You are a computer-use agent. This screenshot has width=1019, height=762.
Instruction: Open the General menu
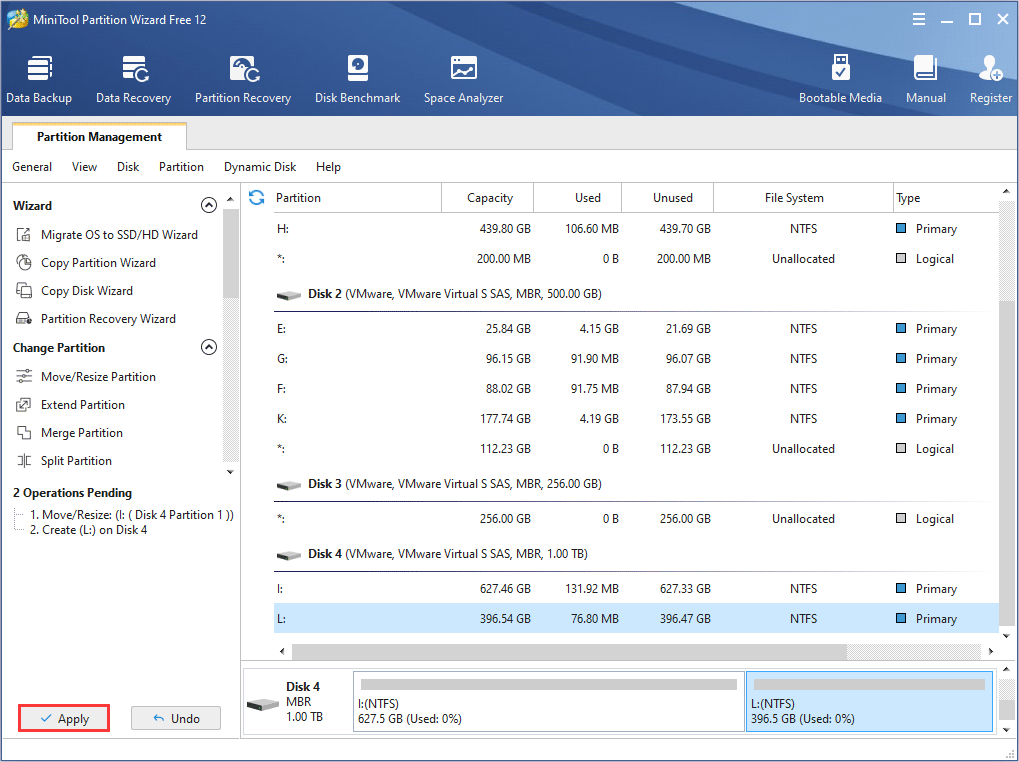tap(32, 167)
